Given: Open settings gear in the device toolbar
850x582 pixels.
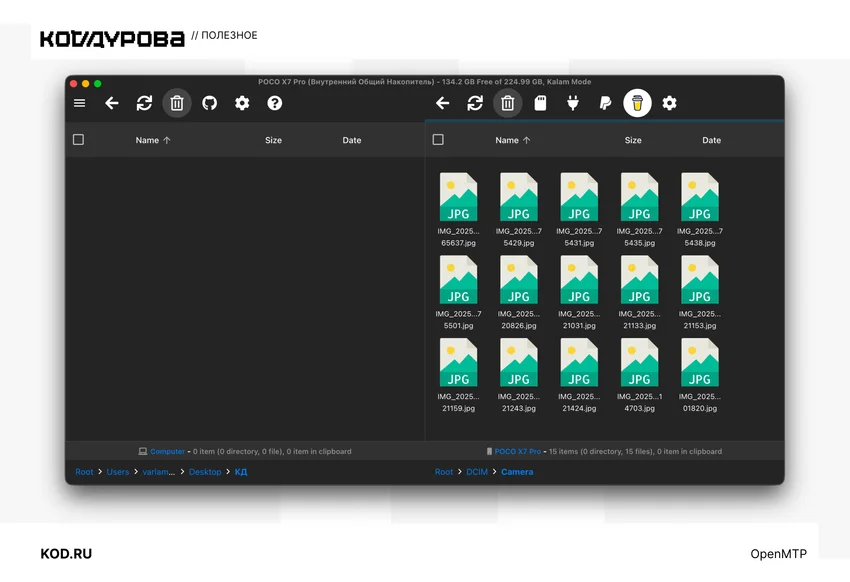Looking at the screenshot, I should click(x=669, y=103).
